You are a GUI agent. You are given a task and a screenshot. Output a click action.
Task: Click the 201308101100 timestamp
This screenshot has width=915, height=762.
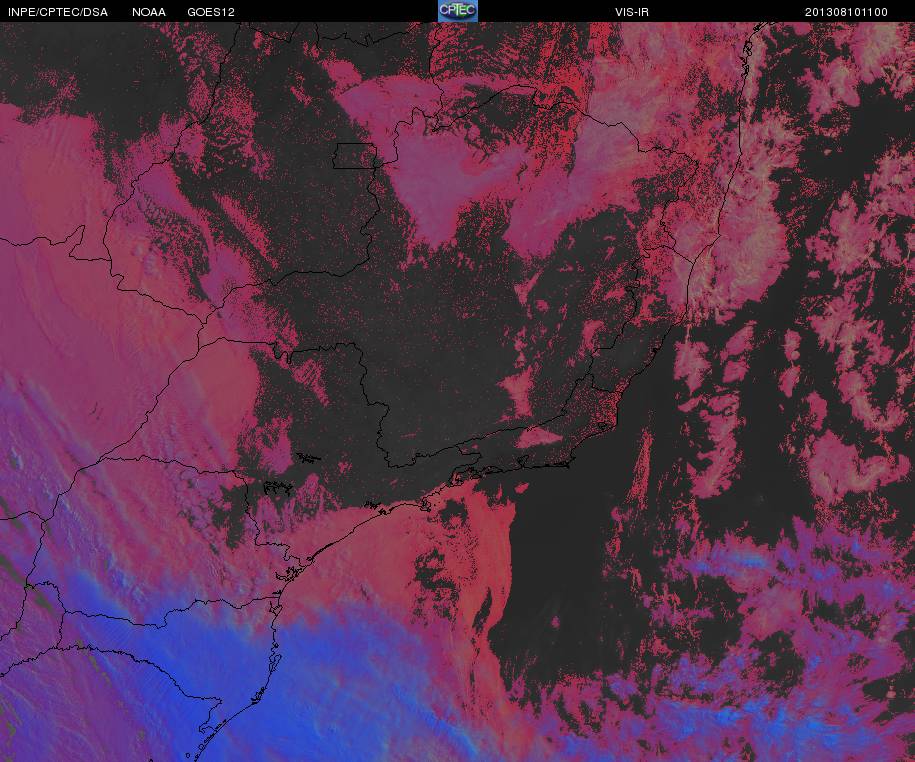[846, 12]
